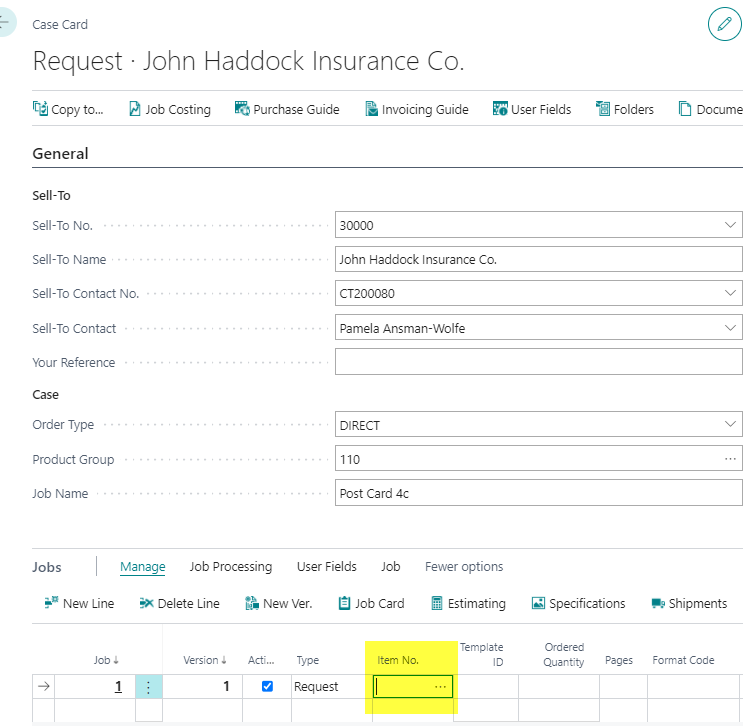Click the Type cell showing Request
This screenshot has height=726, width=743.
[x=332, y=687]
